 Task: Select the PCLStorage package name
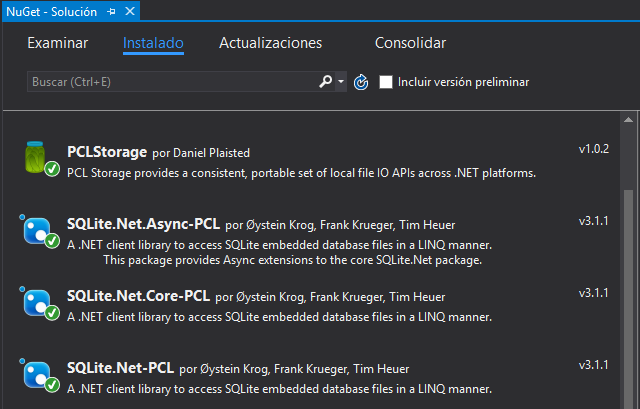(x=107, y=152)
